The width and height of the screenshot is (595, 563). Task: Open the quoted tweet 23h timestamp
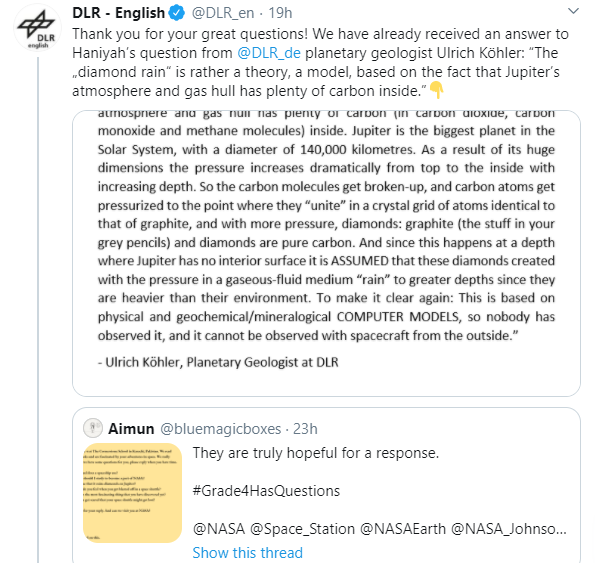tap(305, 429)
